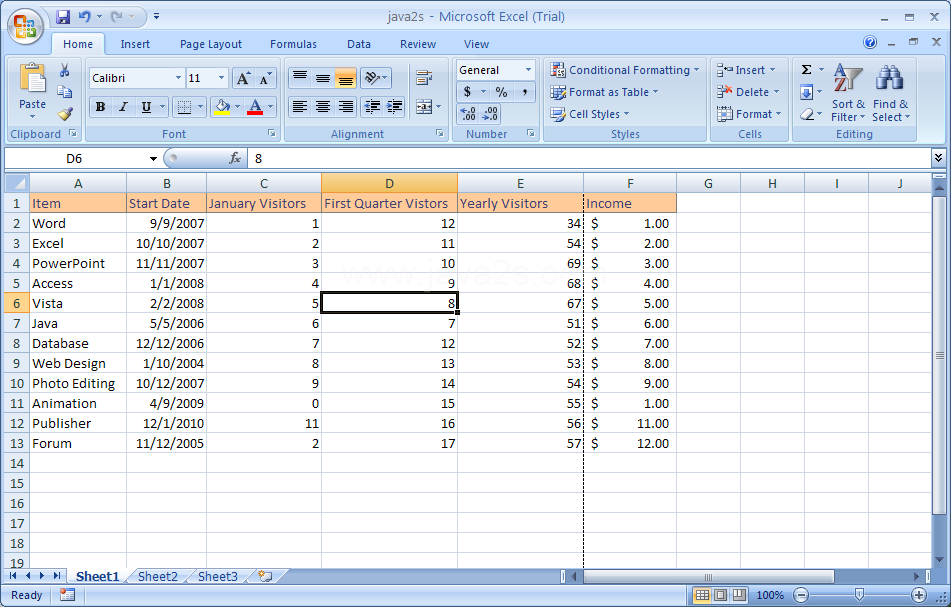This screenshot has width=951, height=607.
Task: Switch to Sheet3 tab
Action: click(218, 576)
